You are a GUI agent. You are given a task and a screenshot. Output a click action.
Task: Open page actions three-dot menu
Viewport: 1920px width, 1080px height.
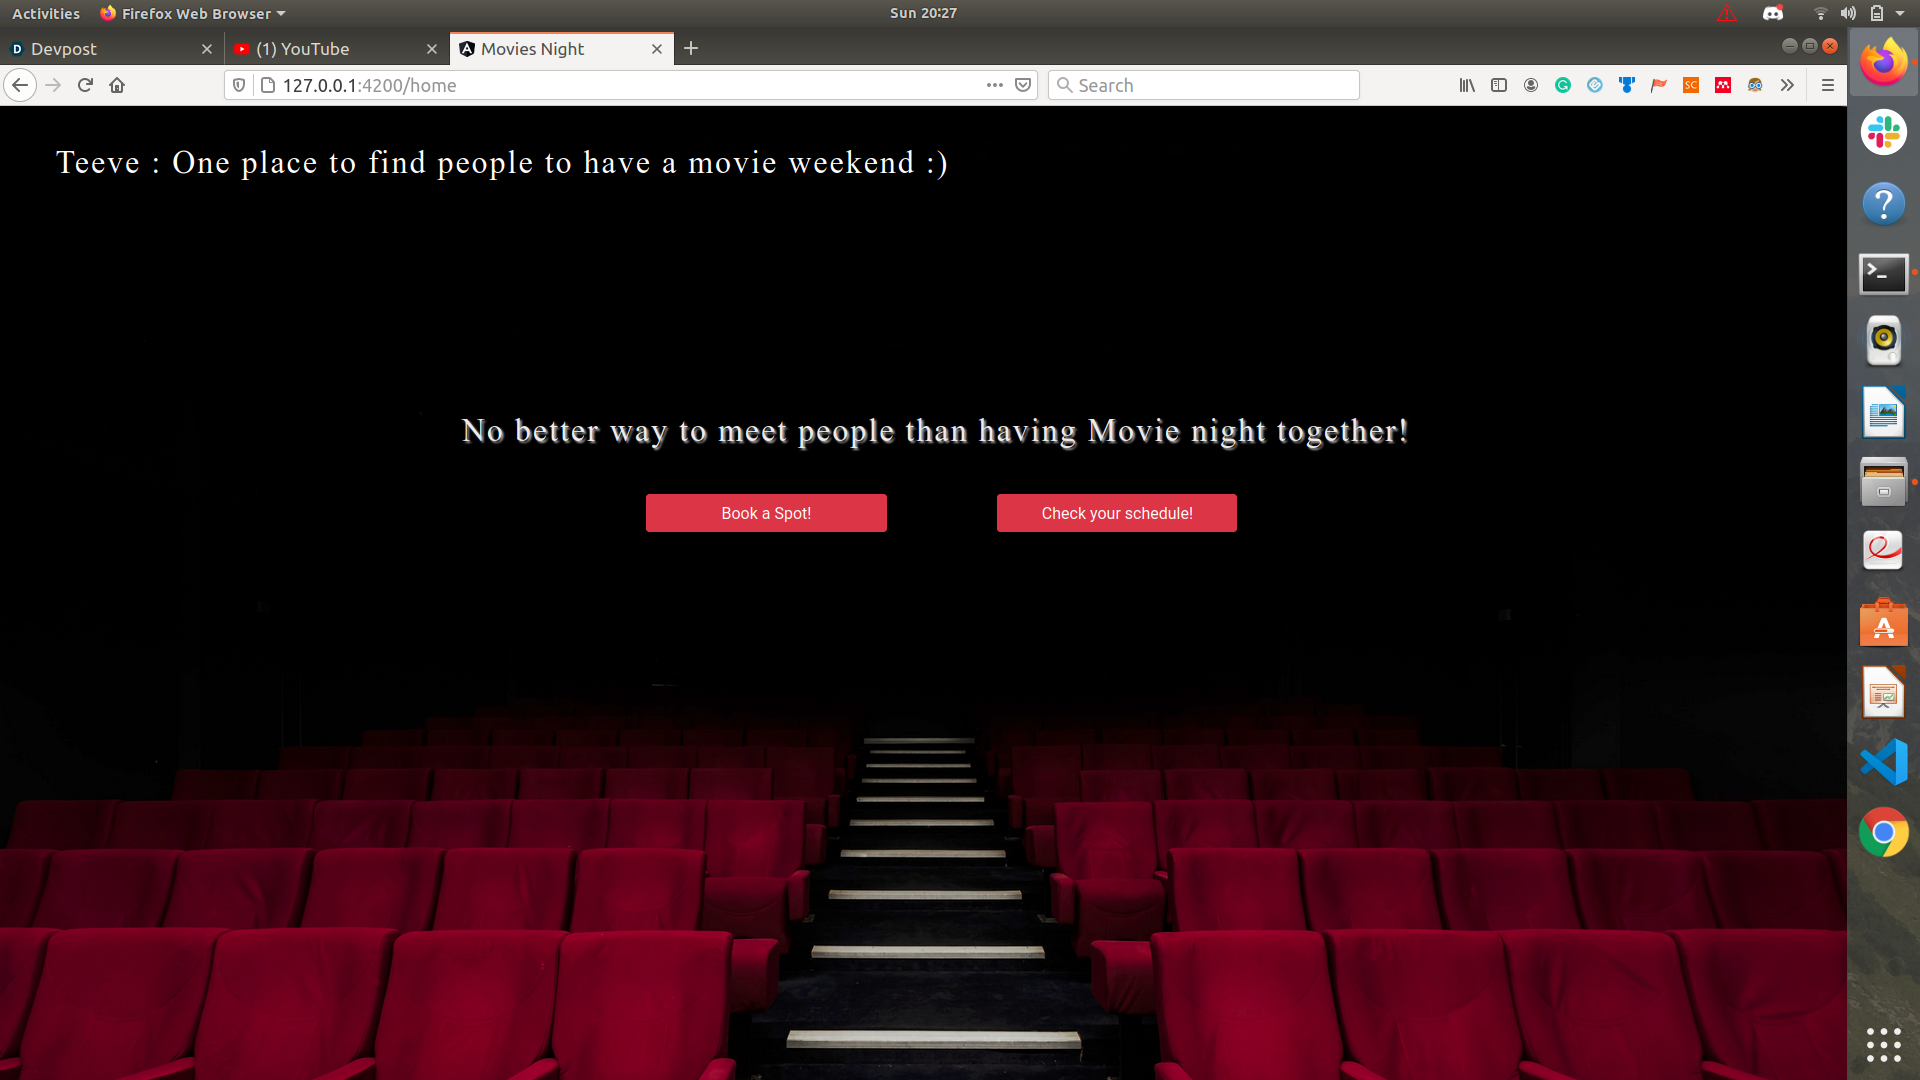994,85
